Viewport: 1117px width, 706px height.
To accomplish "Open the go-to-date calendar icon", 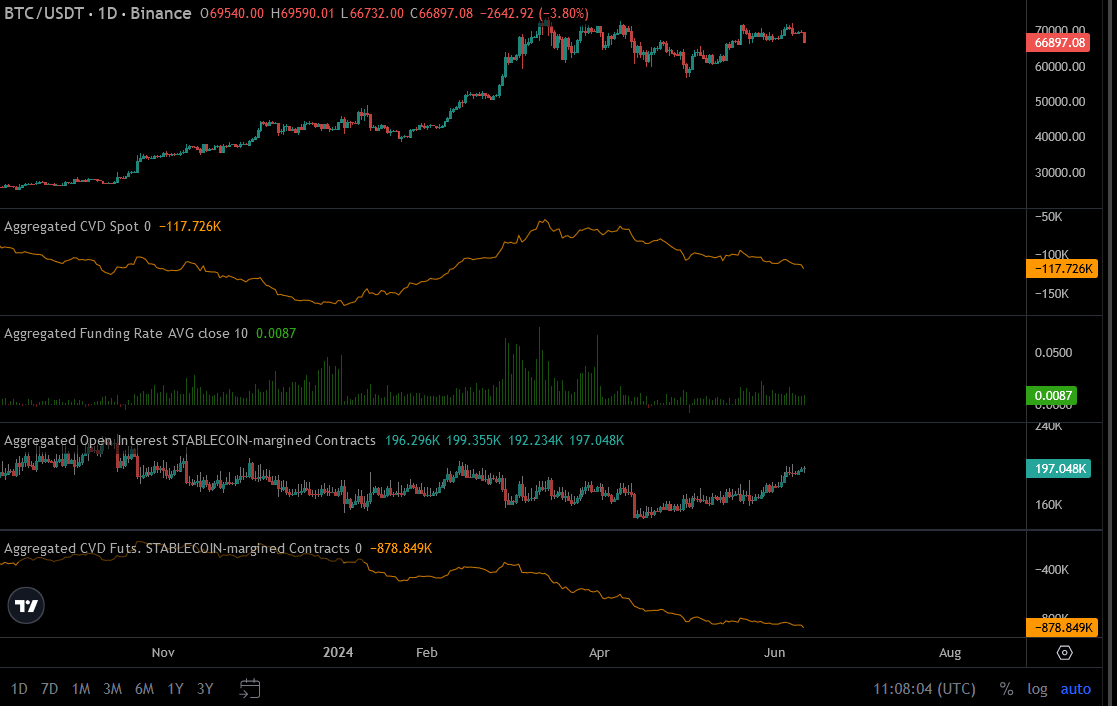I will [250, 688].
